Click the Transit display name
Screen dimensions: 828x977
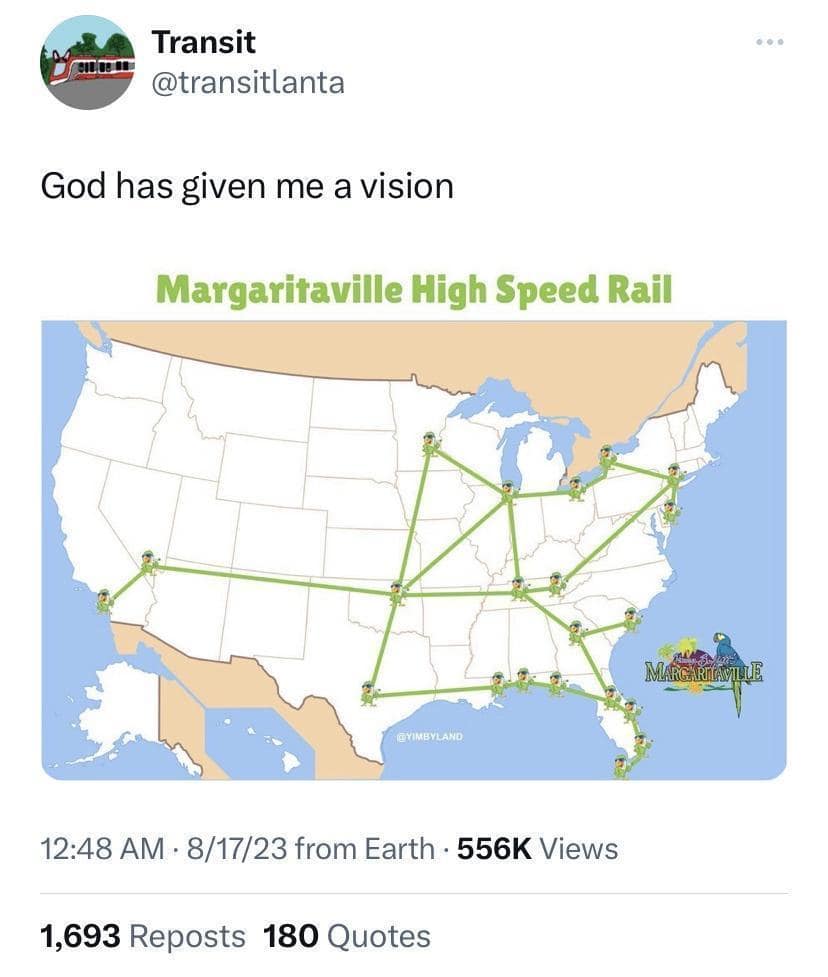pos(204,42)
